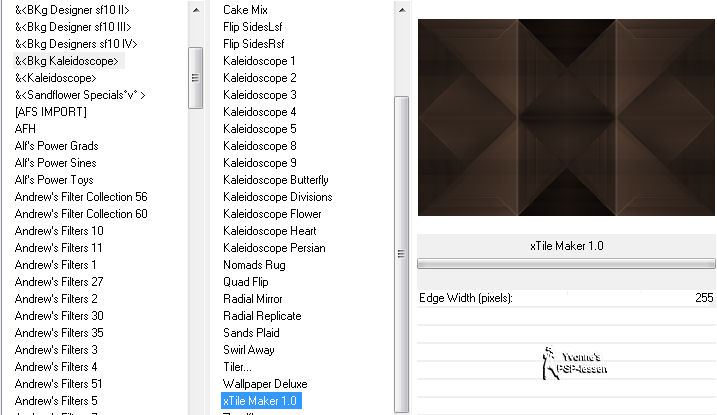717x415 pixels.
Task: Select Andrew's Filters 5 category
Action: [56, 401]
